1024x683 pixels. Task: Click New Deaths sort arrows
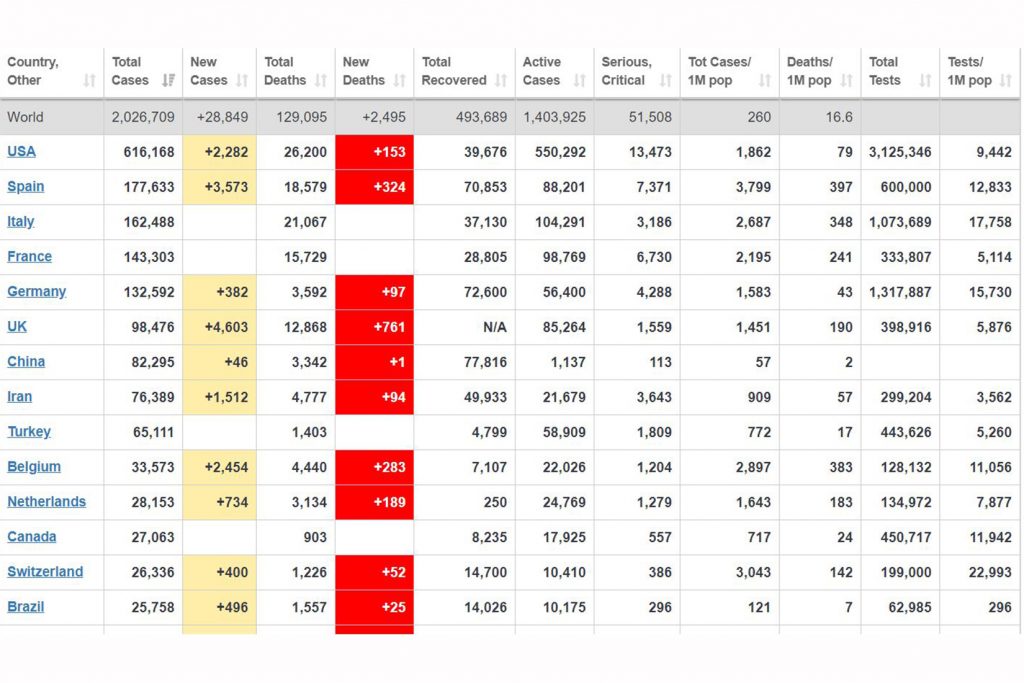coord(400,80)
